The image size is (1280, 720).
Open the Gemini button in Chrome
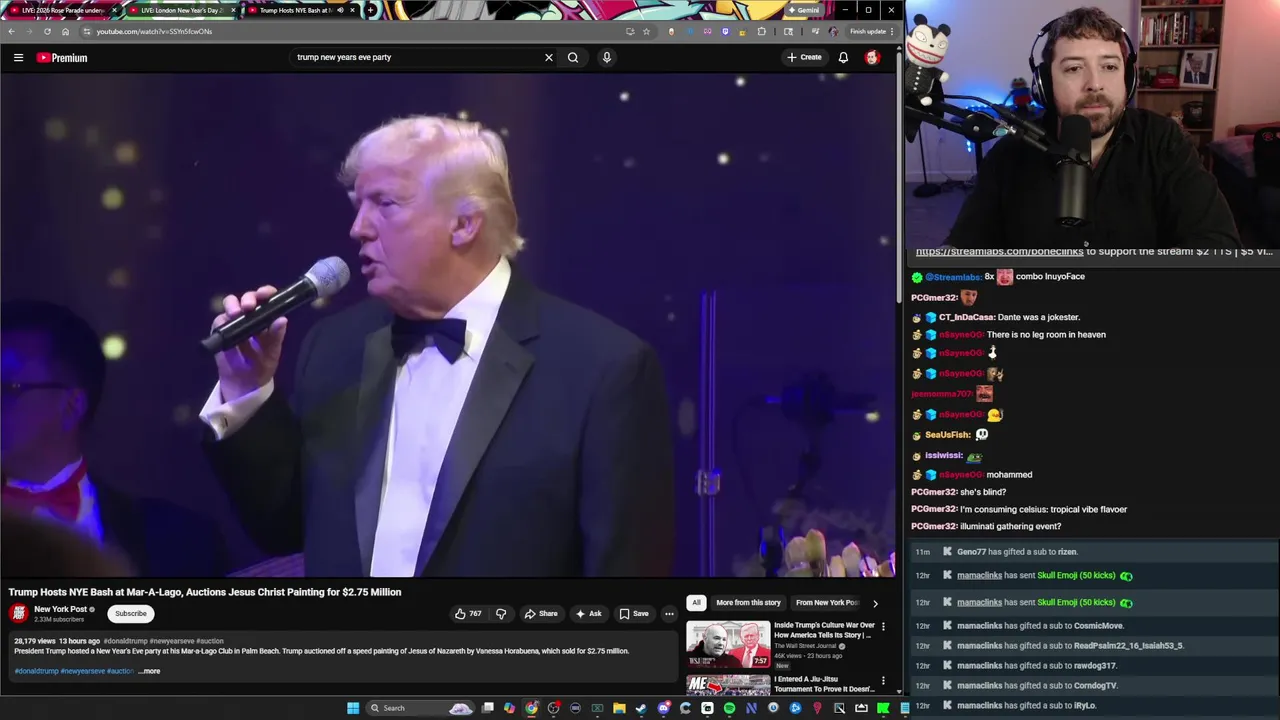[805, 10]
